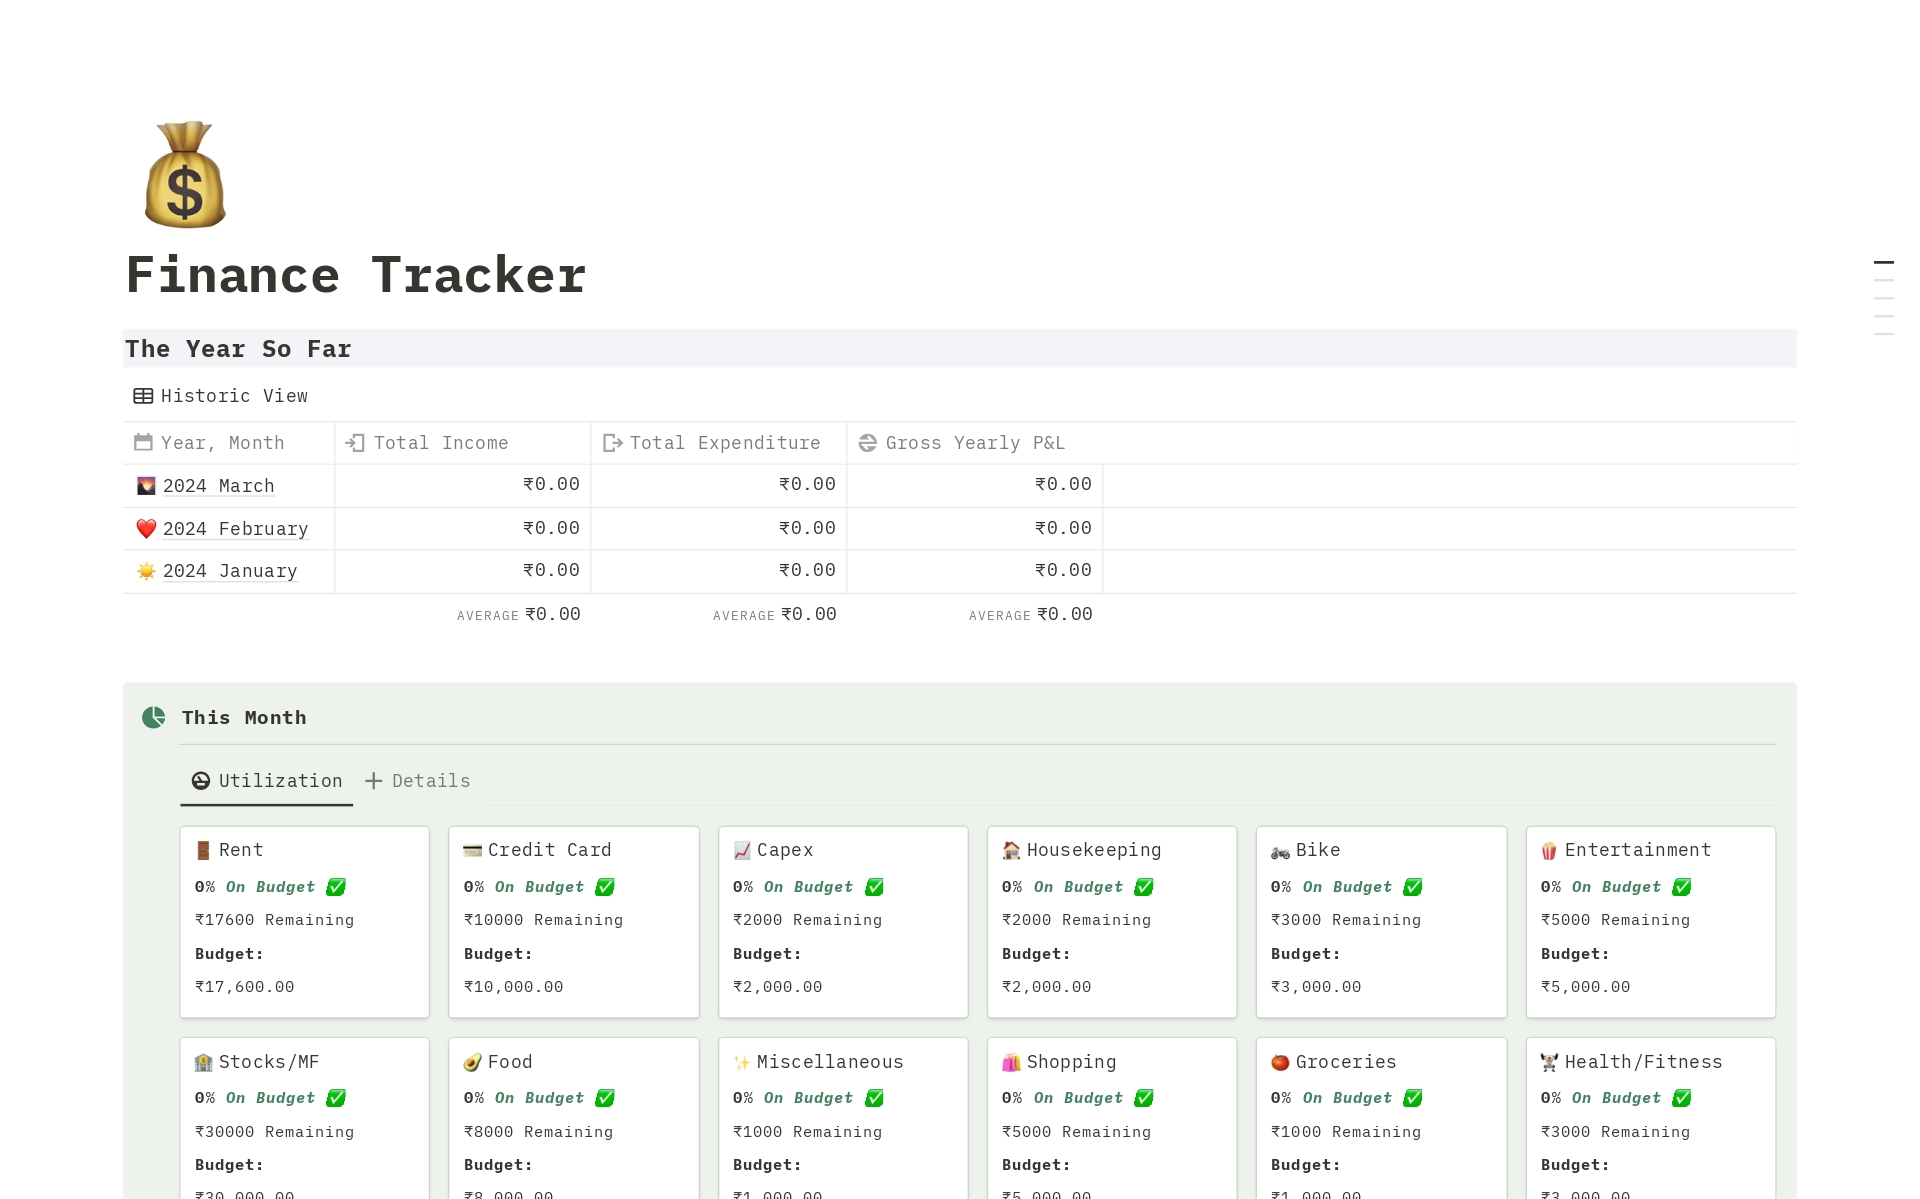Click the calendar icon in Year, Month column
The width and height of the screenshot is (1920, 1199).
[143, 442]
